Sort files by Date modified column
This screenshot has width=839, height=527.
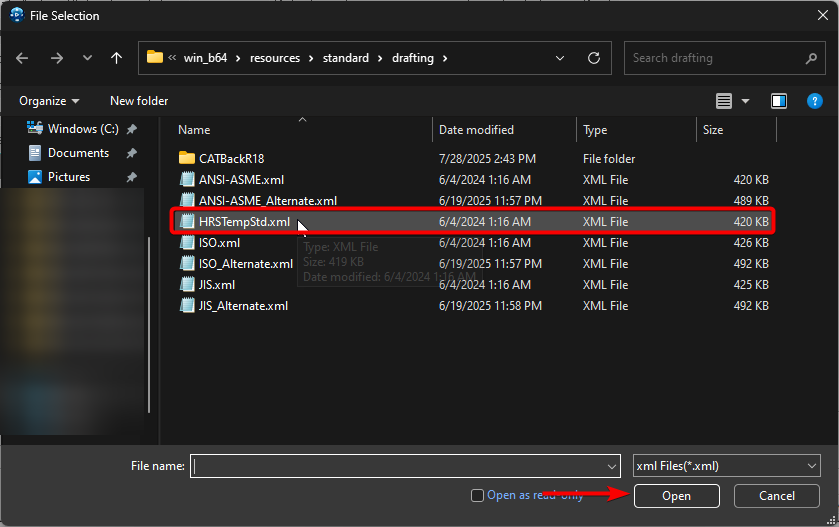(x=476, y=130)
